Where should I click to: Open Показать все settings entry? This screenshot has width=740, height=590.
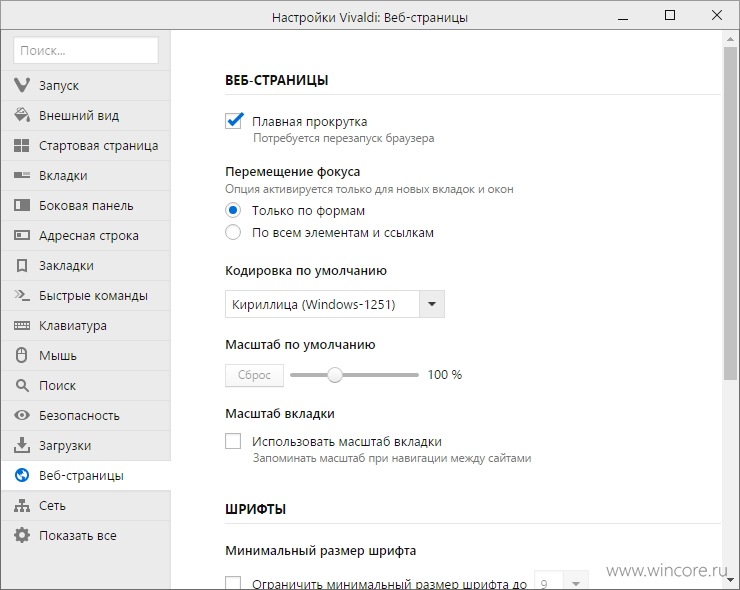pos(85,535)
